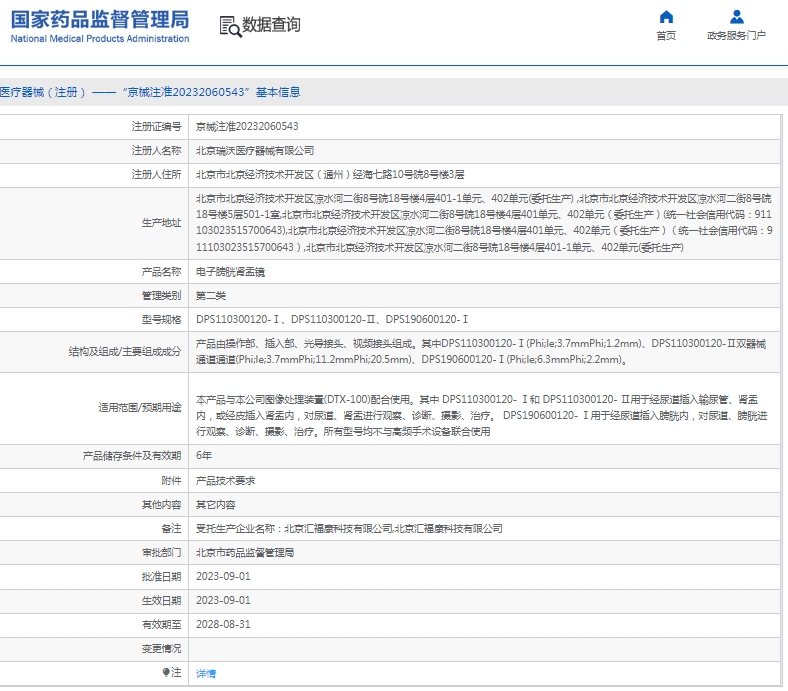The width and height of the screenshot is (788, 691).
Task: Click the 数据查询 search document icon
Action: click(230, 26)
